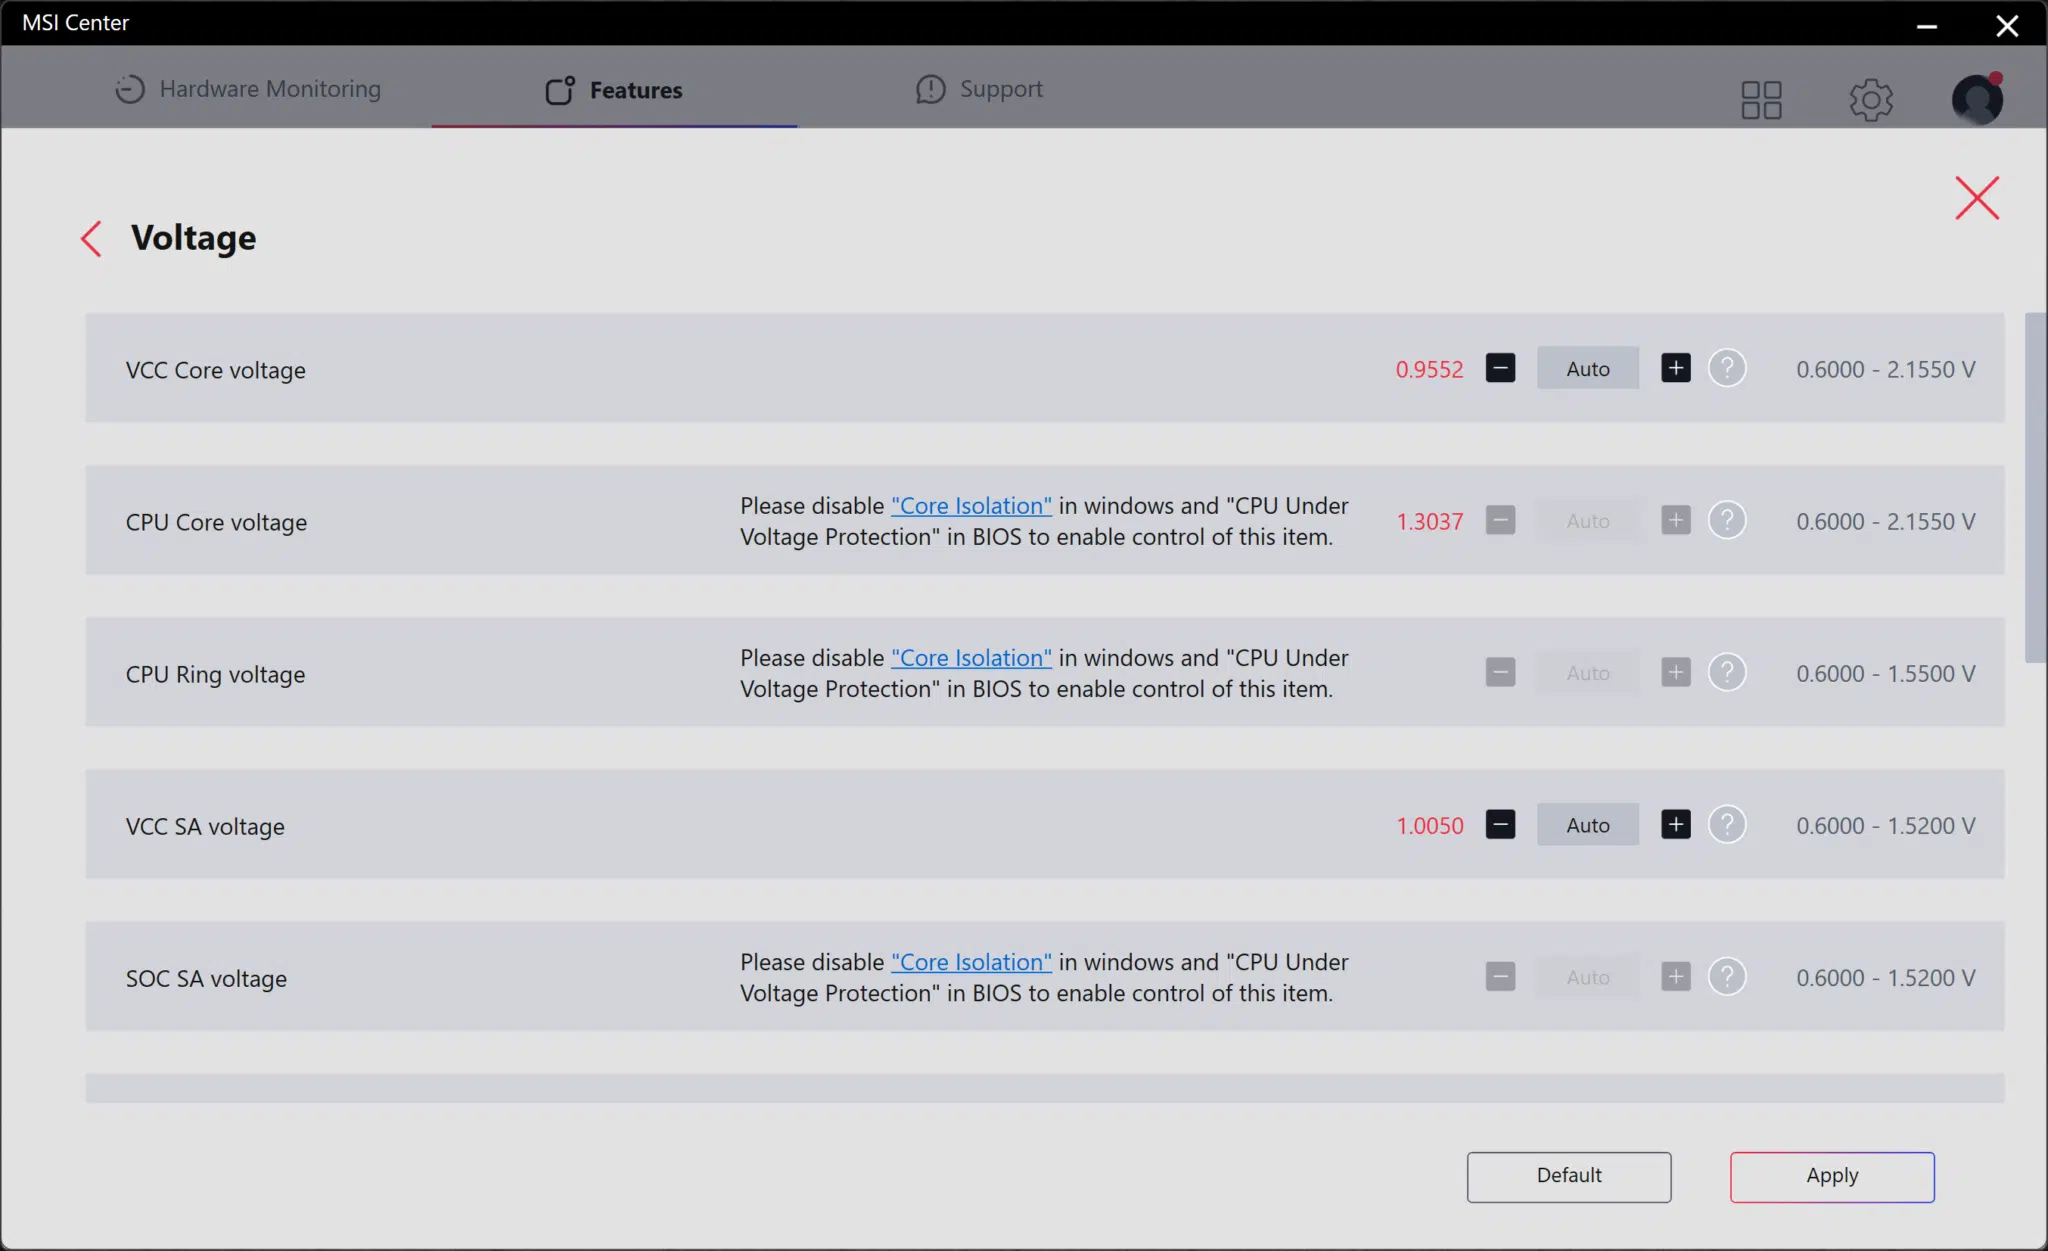Show help for VCC Core voltage
This screenshot has width=2048, height=1251.
[x=1727, y=368]
